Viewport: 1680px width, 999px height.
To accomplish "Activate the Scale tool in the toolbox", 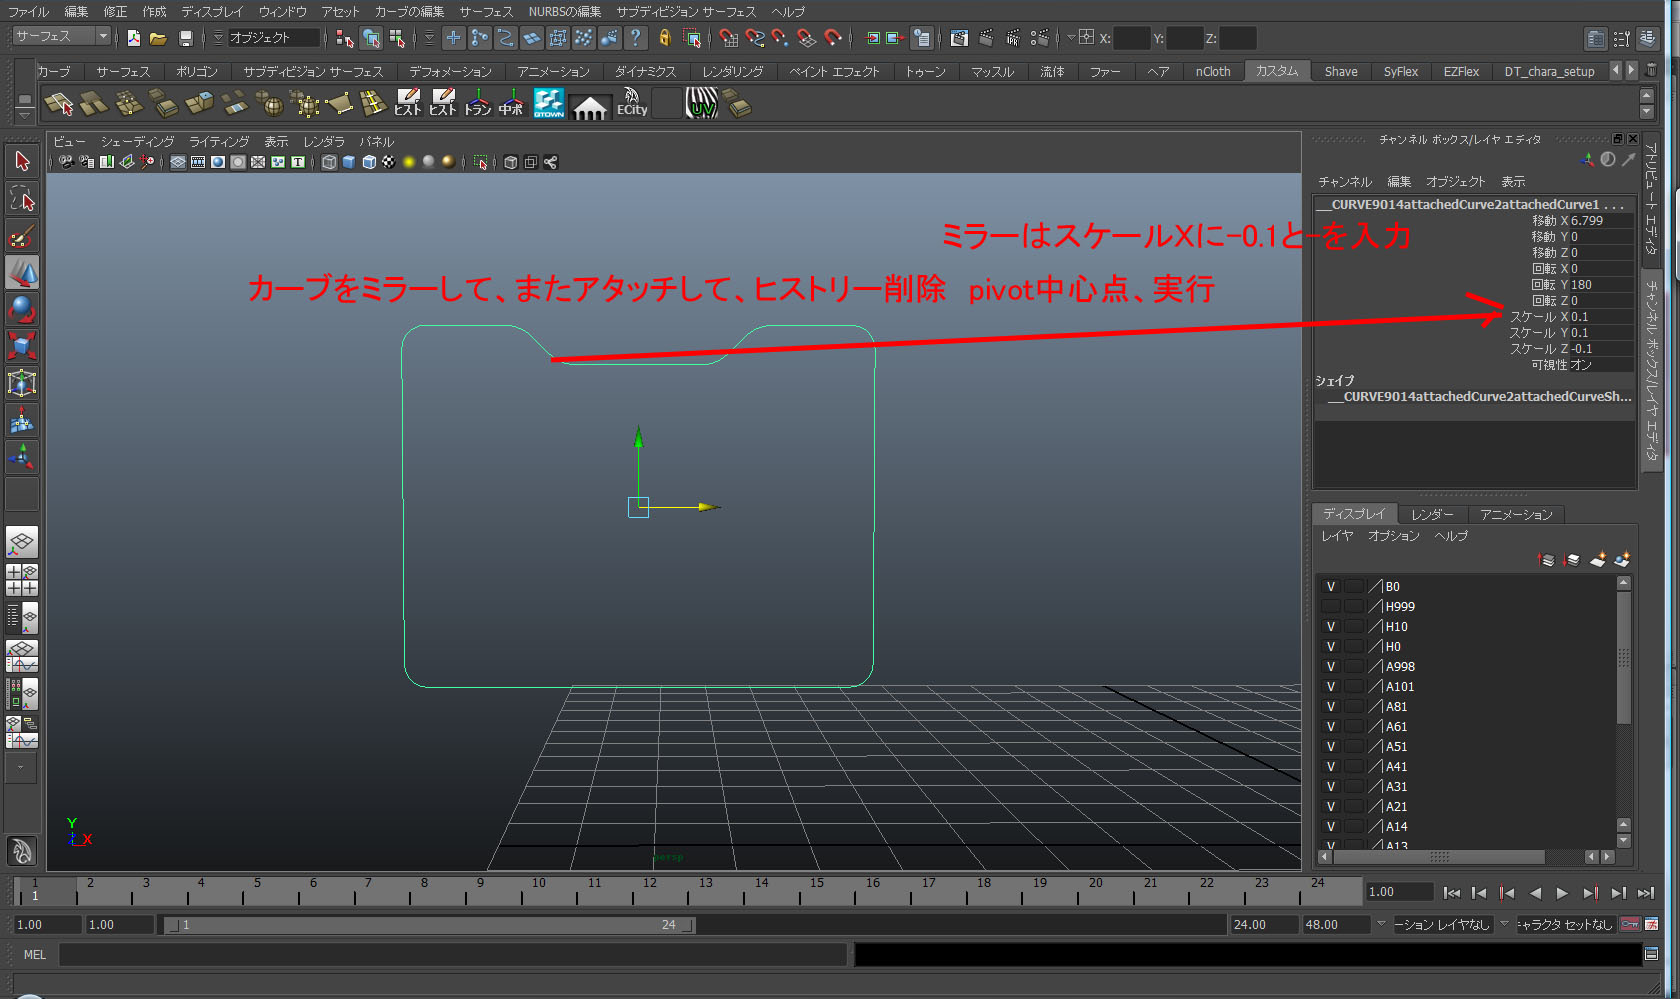I will pyautogui.click(x=22, y=346).
